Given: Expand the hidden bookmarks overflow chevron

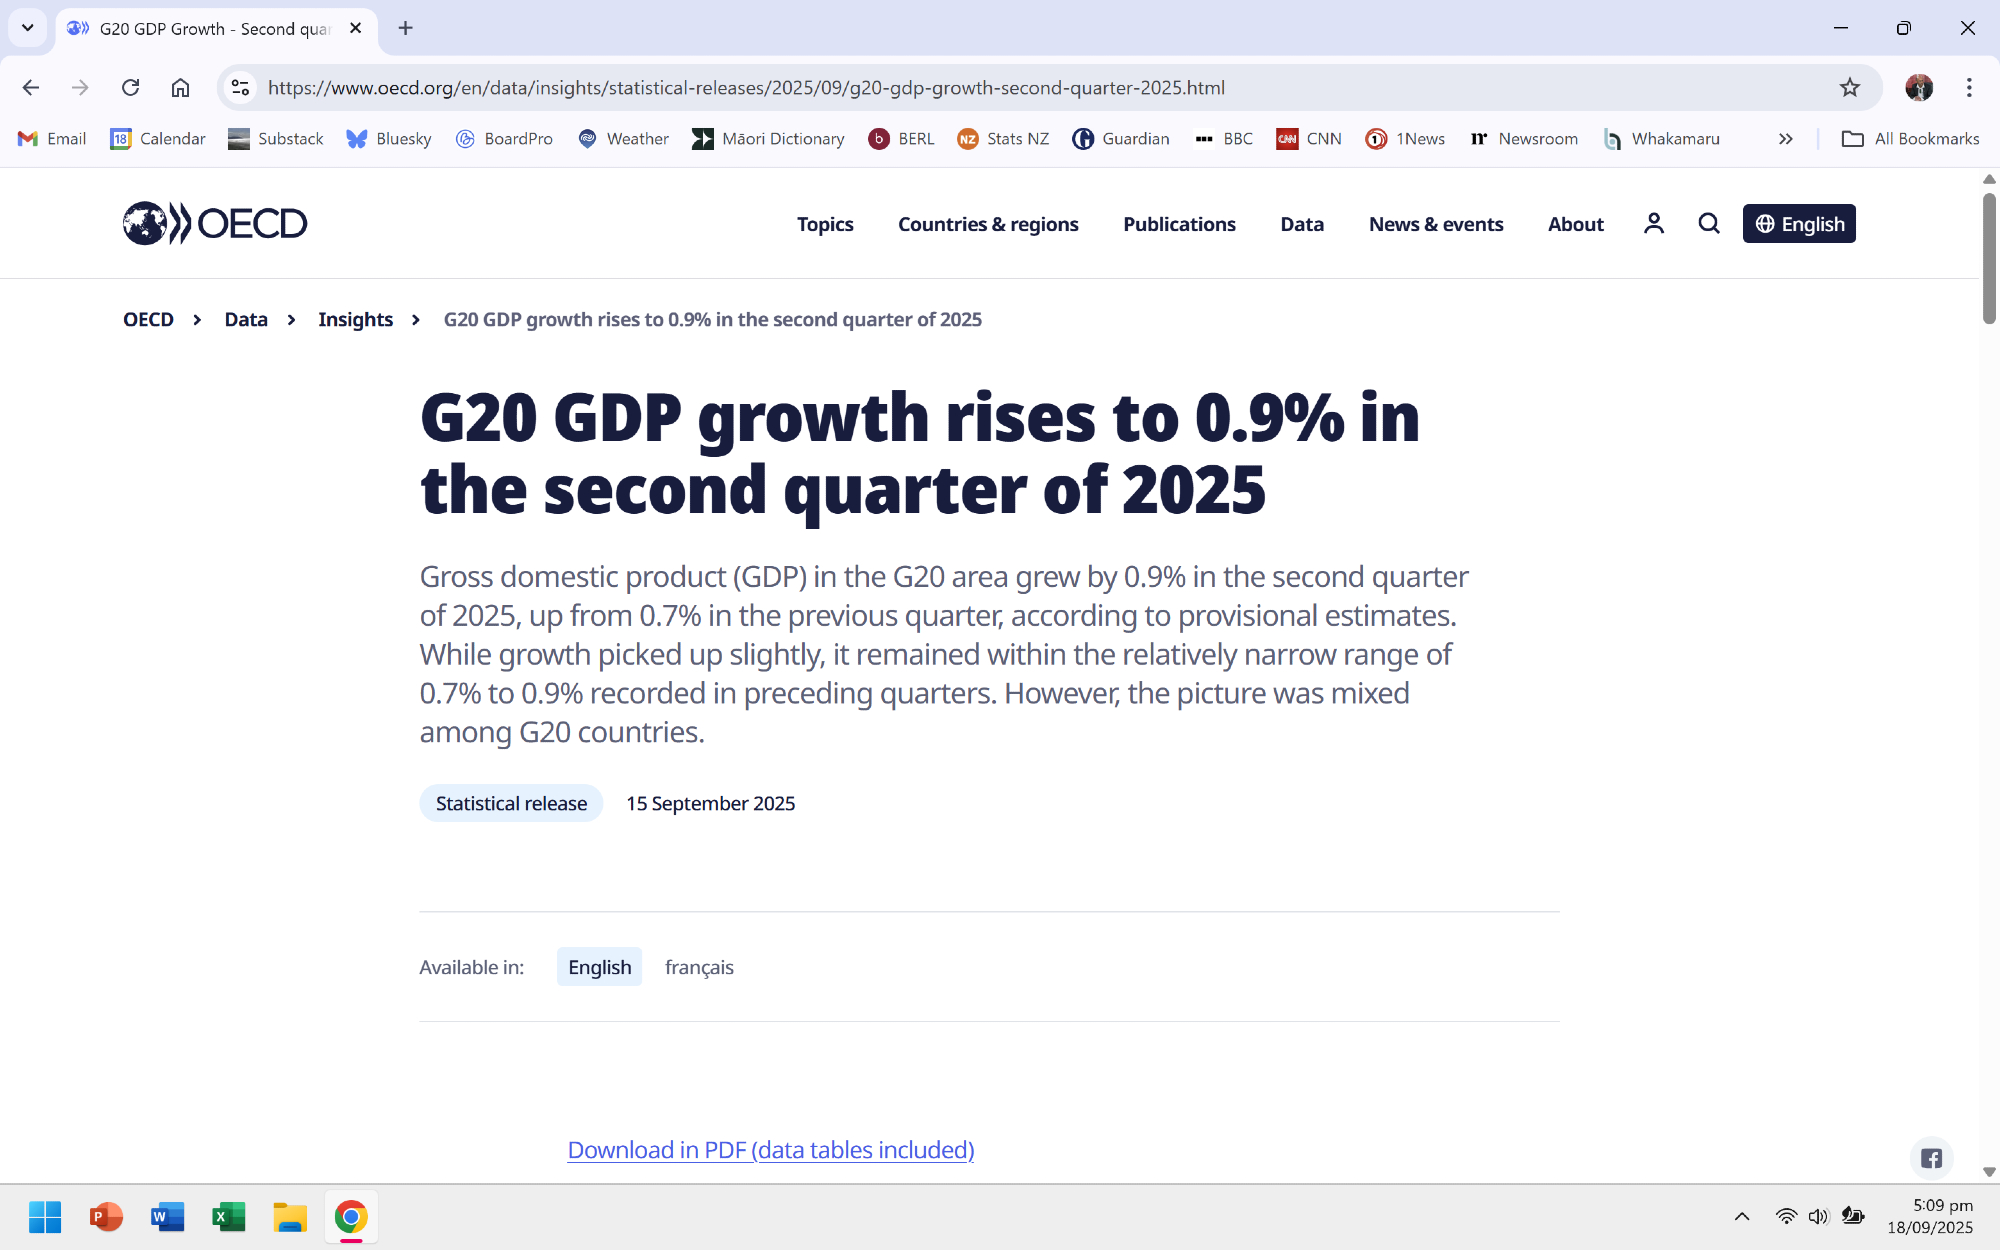Looking at the screenshot, I should point(1786,139).
